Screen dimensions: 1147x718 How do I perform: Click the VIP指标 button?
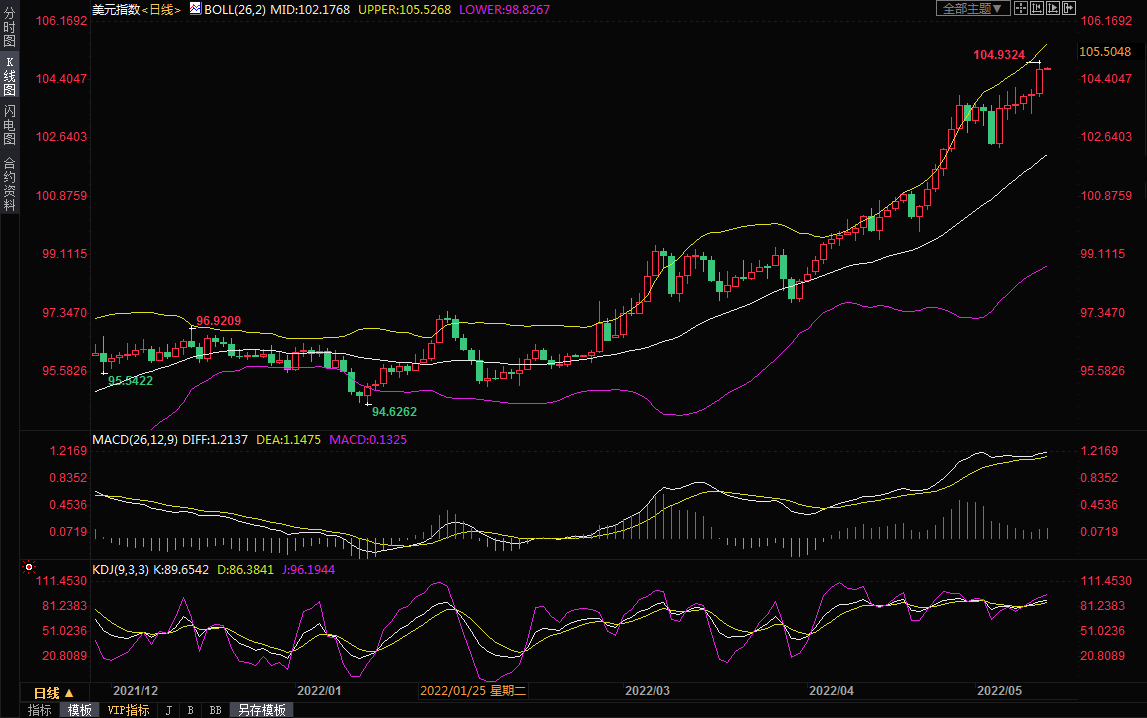(128, 710)
